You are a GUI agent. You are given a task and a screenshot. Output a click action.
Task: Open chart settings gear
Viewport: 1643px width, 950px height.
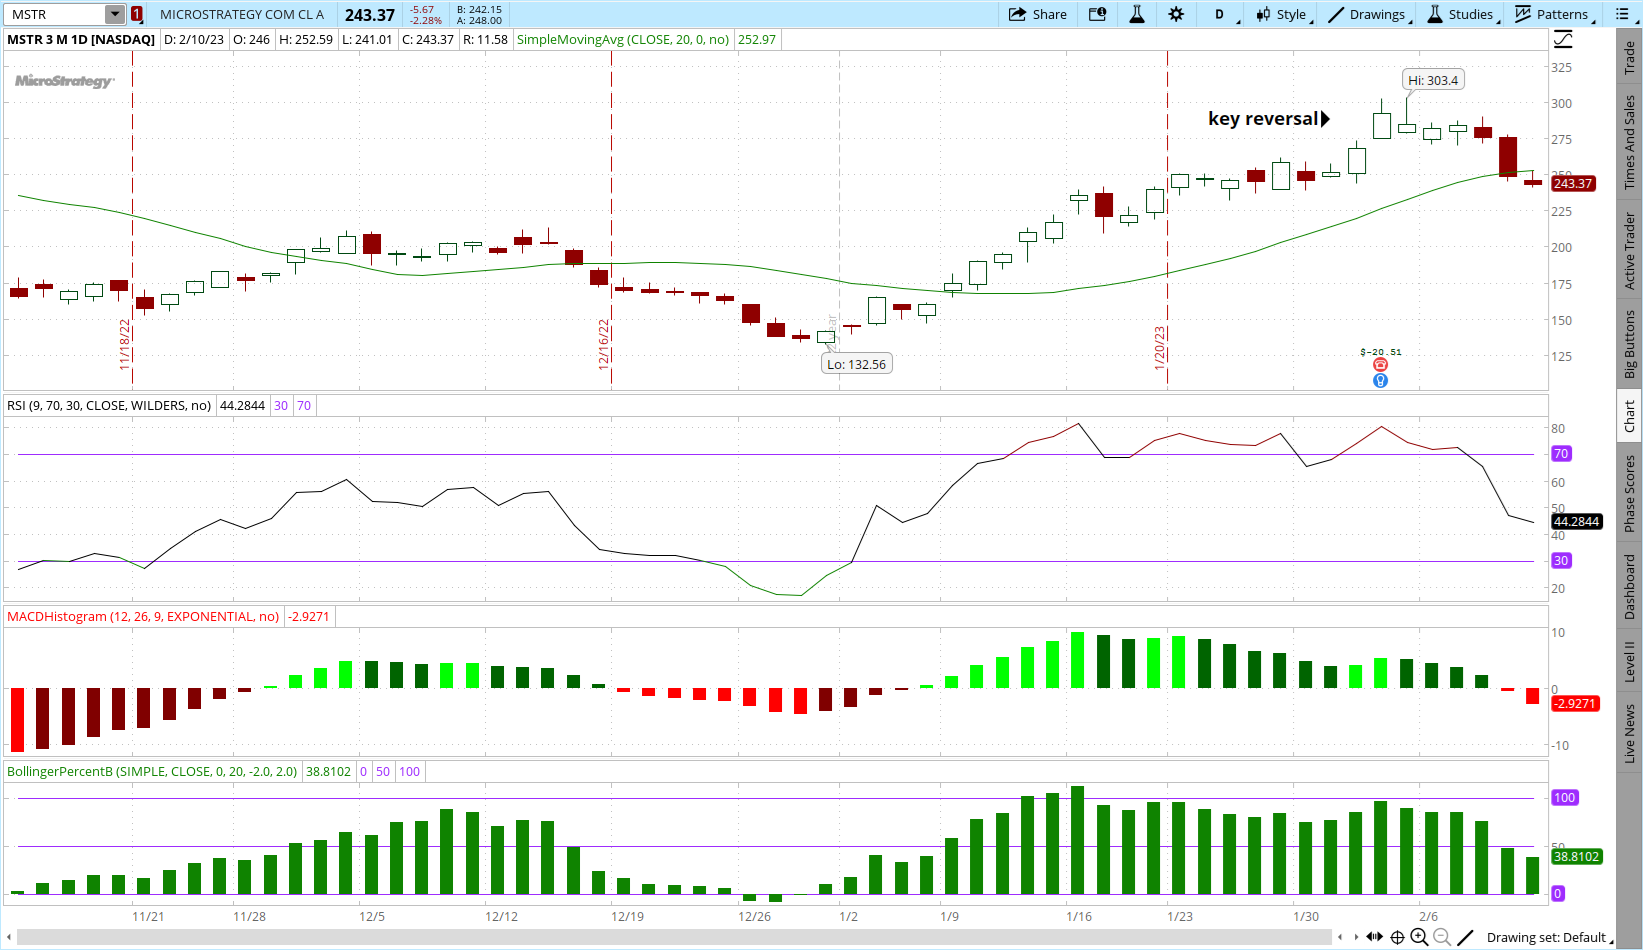(1176, 14)
